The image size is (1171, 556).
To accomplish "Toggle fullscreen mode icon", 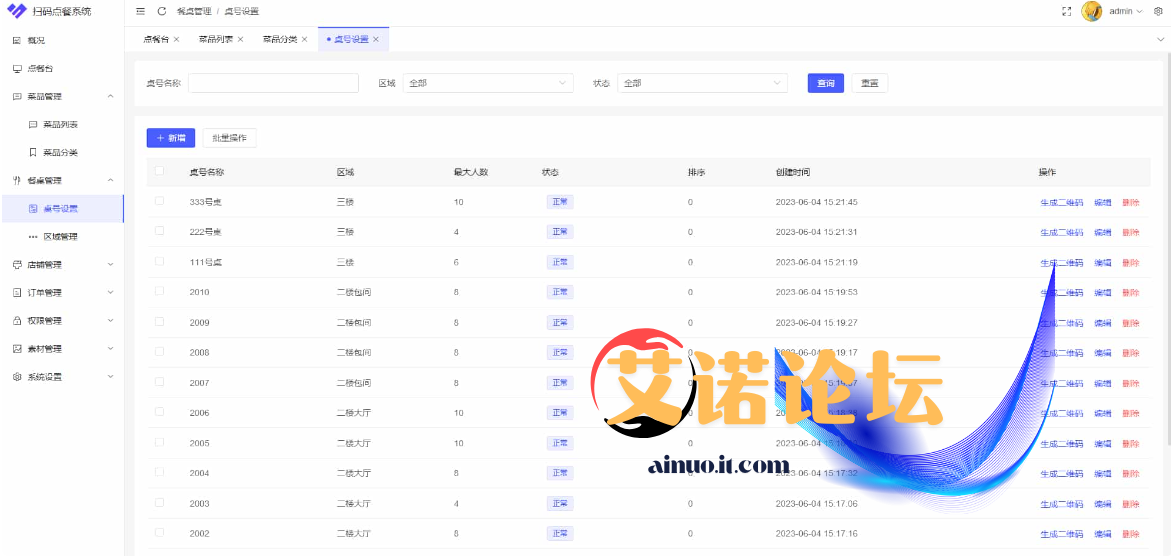I will (x=1066, y=11).
